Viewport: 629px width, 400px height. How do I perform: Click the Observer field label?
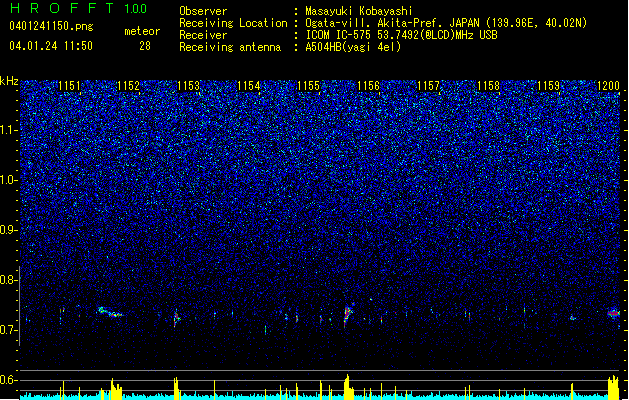pyautogui.click(x=203, y=11)
